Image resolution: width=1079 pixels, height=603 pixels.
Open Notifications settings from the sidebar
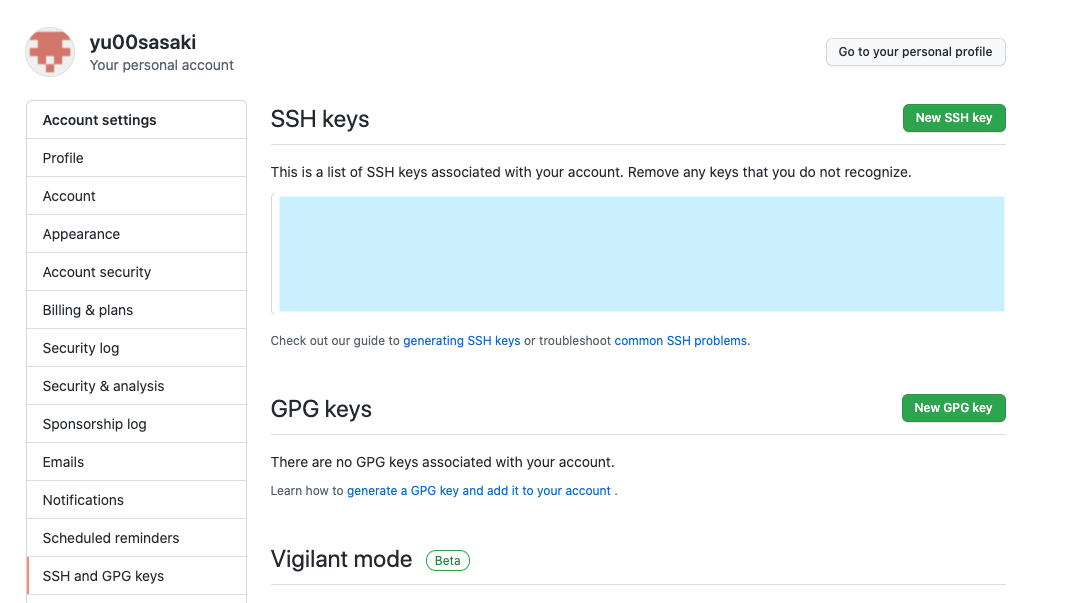(x=82, y=499)
